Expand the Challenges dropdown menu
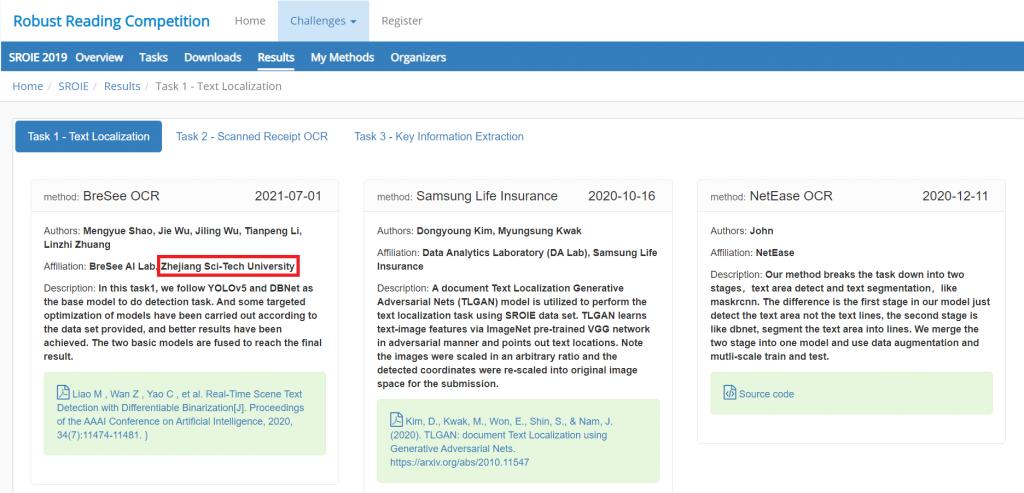 pos(323,21)
